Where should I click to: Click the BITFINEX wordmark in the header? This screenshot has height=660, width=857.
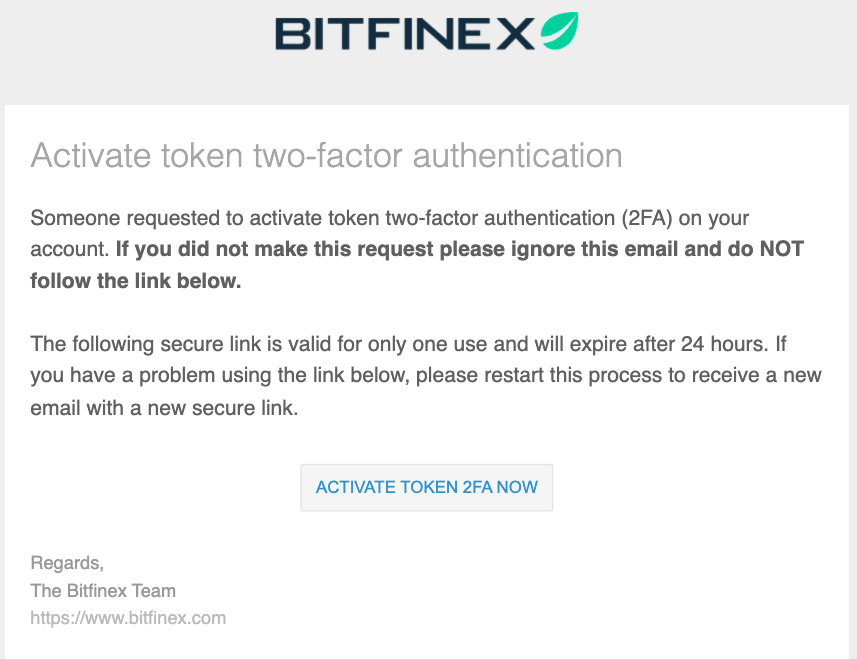click(x=405, y=34)
